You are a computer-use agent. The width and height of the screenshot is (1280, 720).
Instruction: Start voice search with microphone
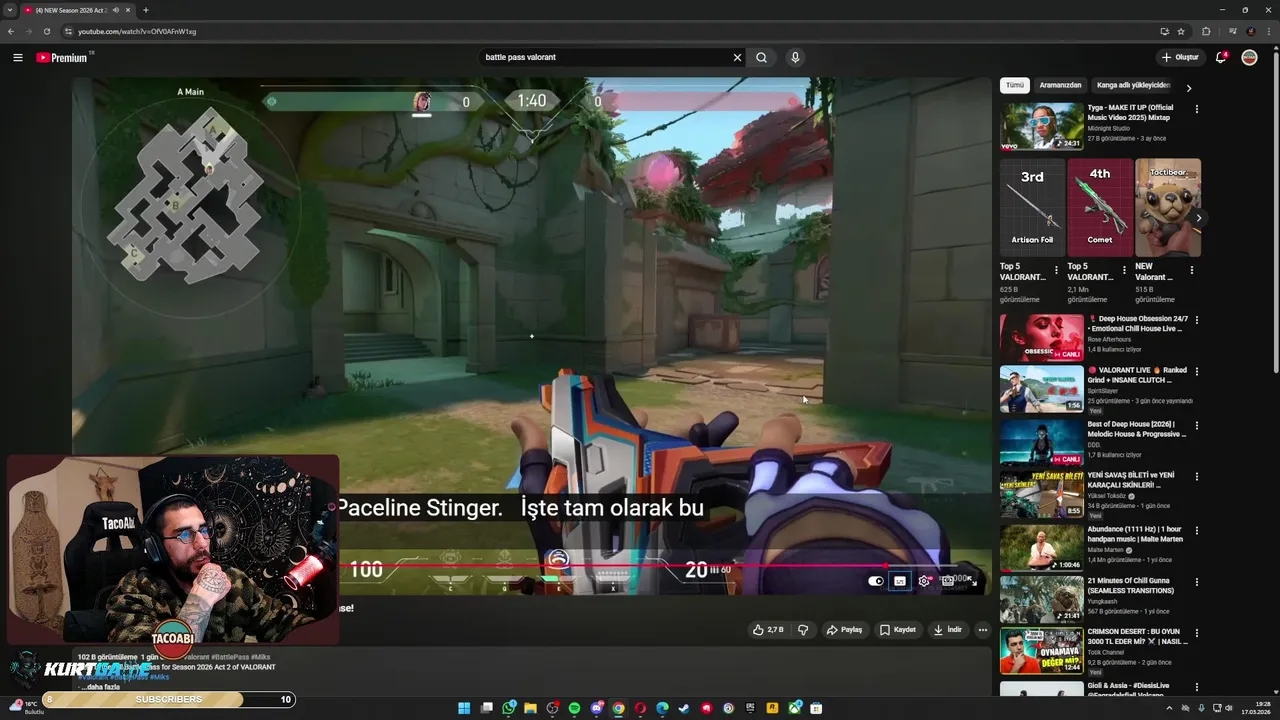tap(795, 57)
